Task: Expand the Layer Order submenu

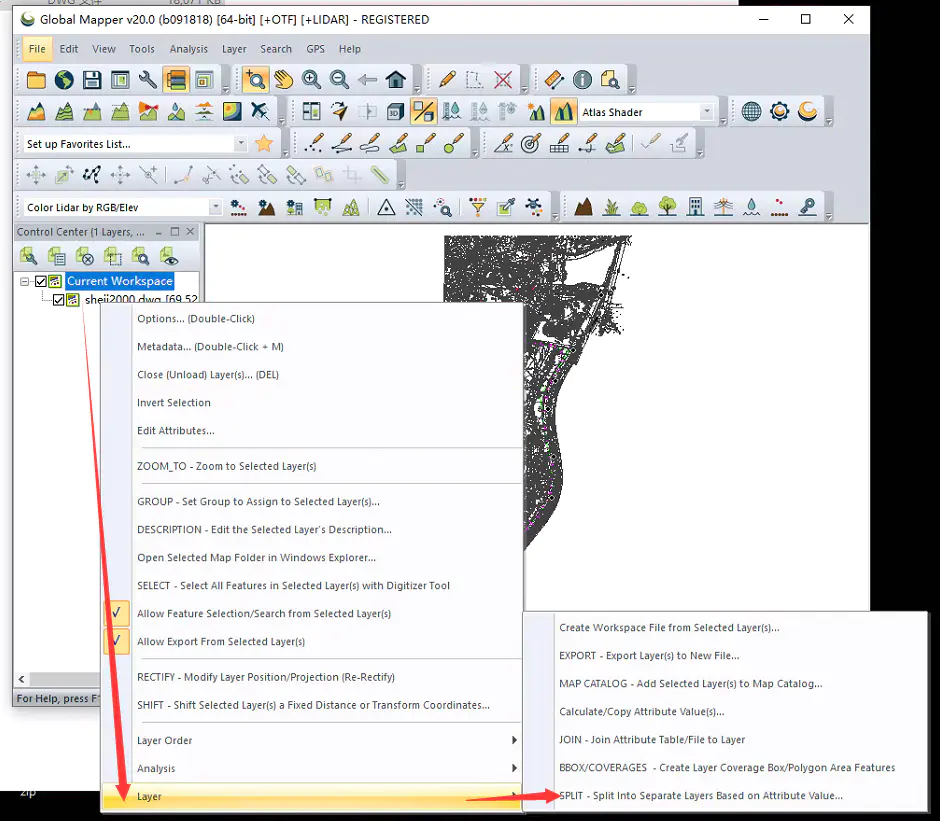Action: click(x=312, y=741)
